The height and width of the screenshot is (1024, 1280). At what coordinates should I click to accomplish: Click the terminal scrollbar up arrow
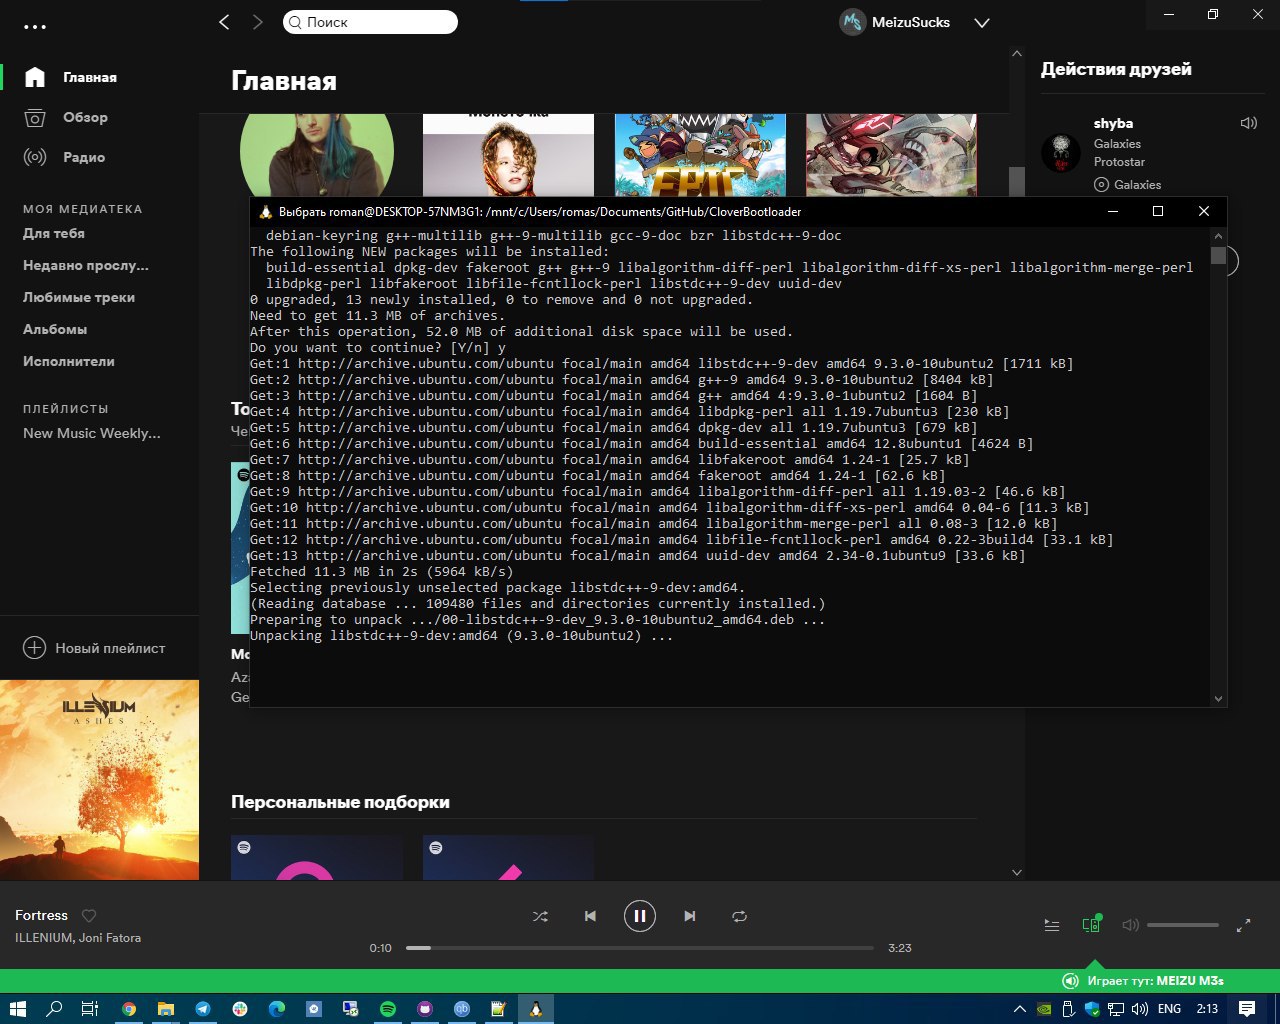point(1218,236)
